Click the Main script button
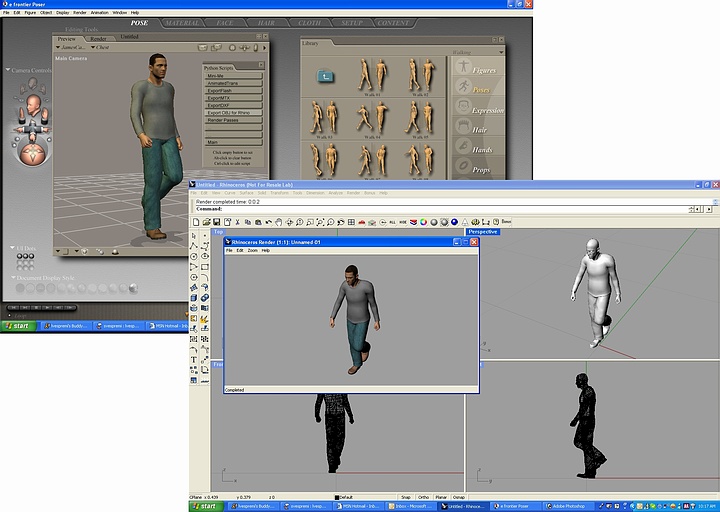The width and height of the screenshot is (720, 512). [x=233, y=142]
